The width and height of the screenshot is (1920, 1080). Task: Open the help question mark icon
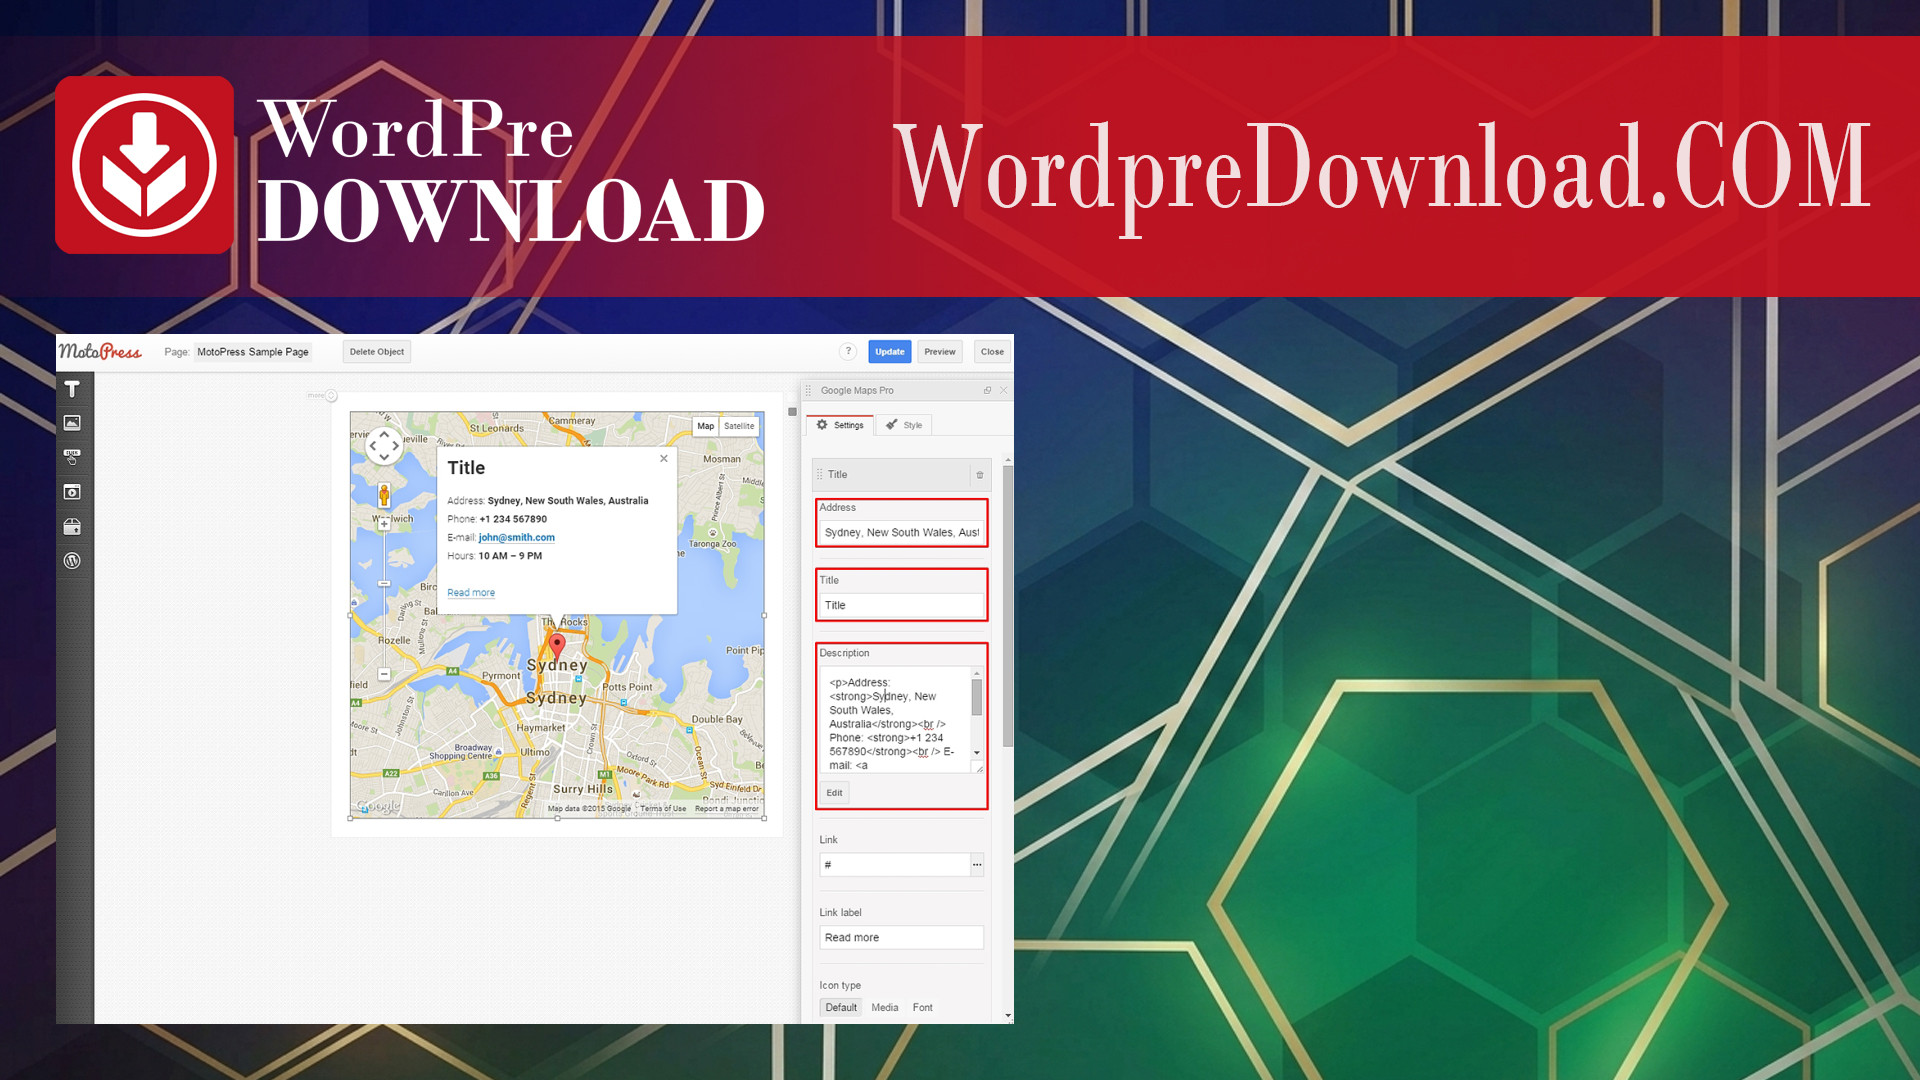click(x=848, y=351)
